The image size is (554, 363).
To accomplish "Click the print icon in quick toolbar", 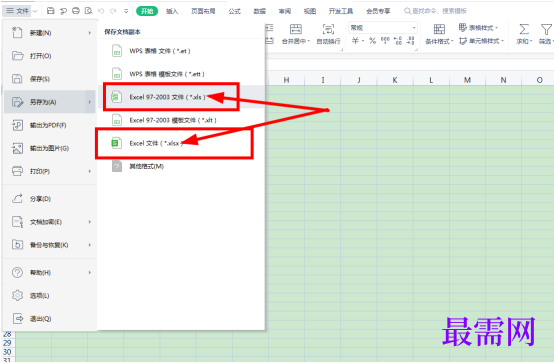I will tap(76, 11).
